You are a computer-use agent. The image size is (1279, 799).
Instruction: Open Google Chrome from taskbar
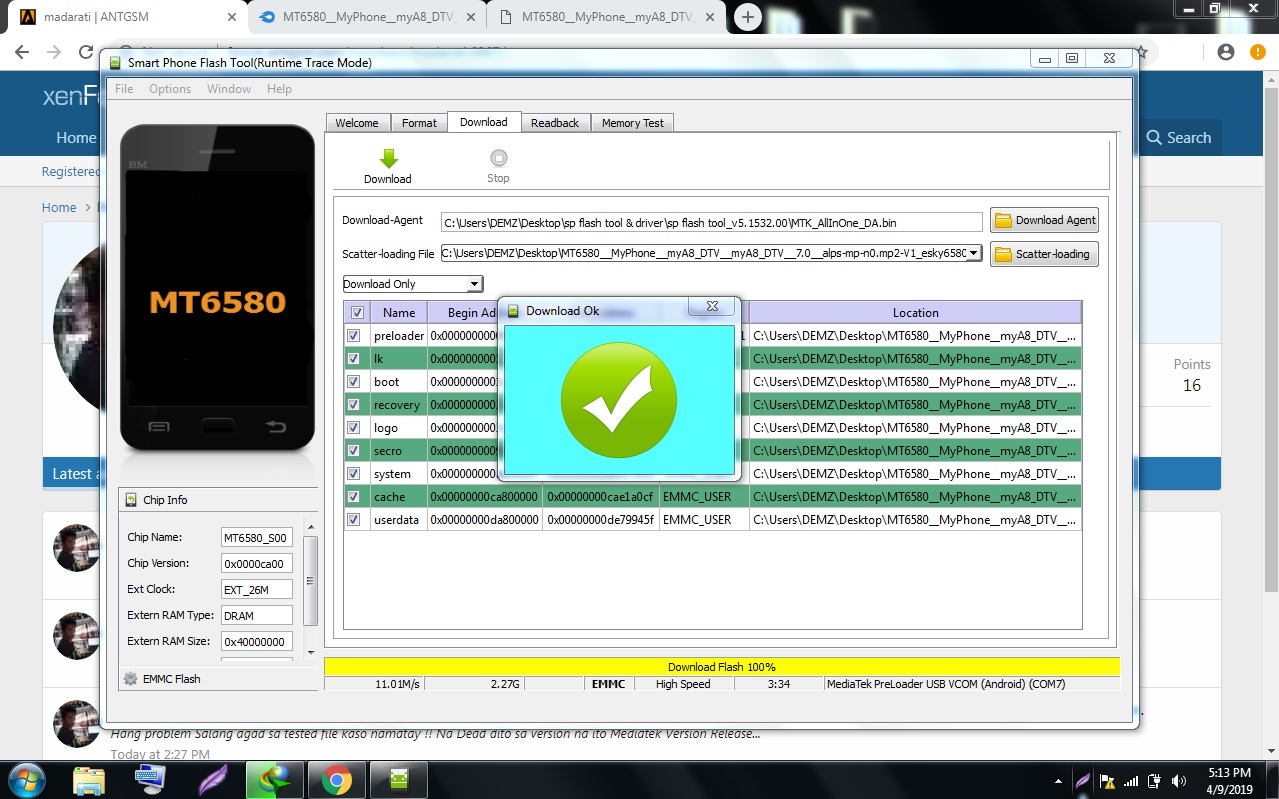point(336,779)
